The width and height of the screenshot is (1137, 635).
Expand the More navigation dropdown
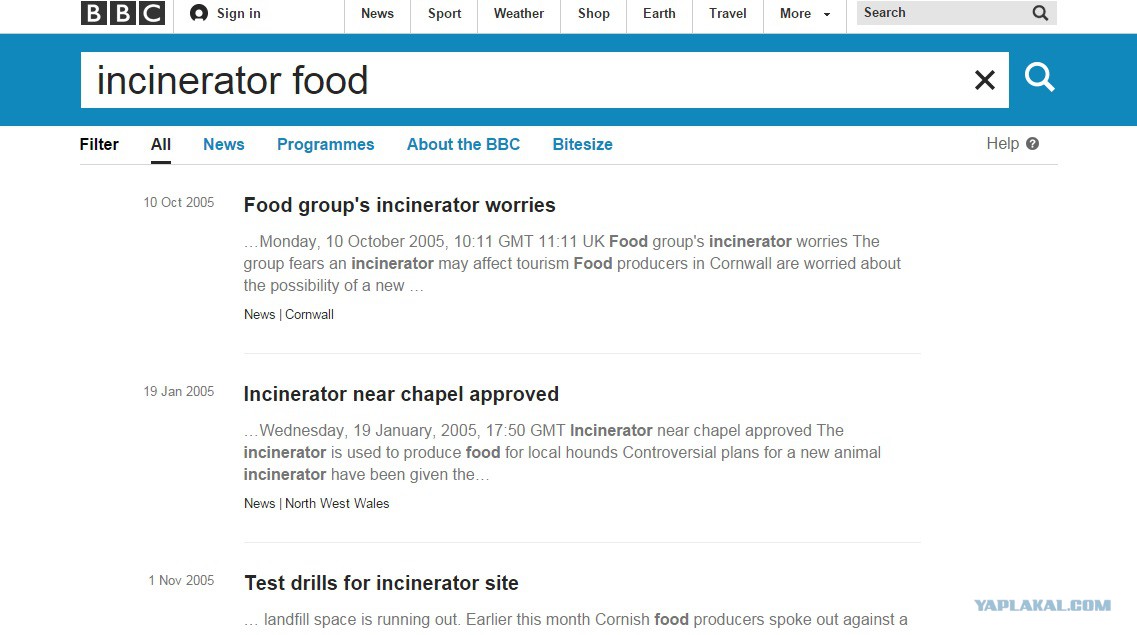[x=805, y=13]
